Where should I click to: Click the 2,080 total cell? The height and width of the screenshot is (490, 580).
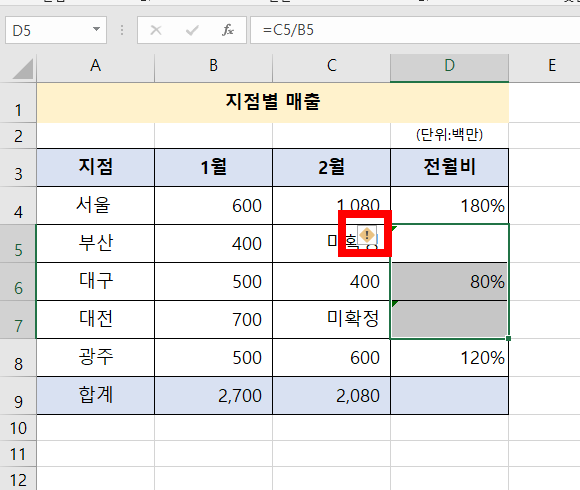pyautogui.click(x=331, y=396)
